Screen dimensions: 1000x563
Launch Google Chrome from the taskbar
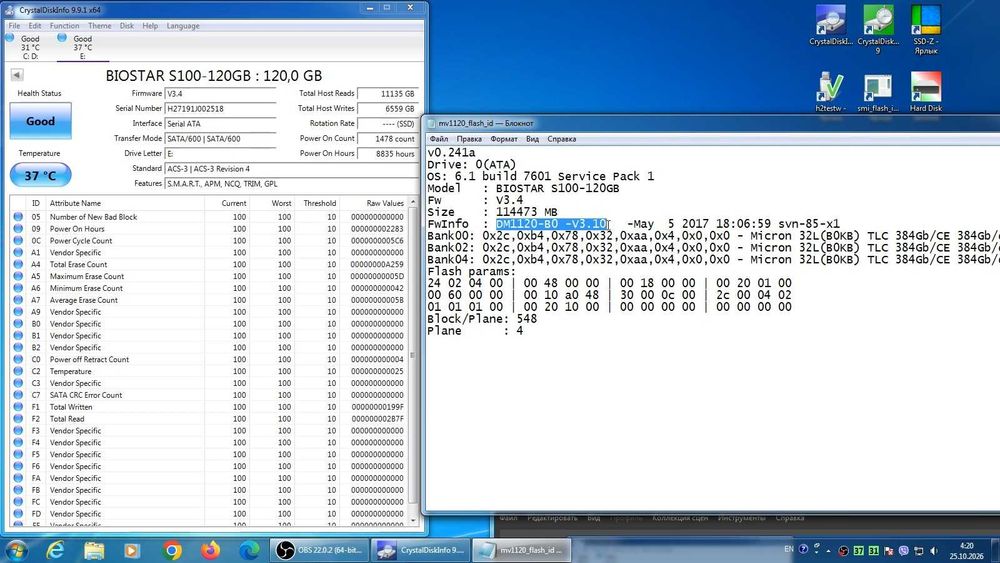(172, 550)
